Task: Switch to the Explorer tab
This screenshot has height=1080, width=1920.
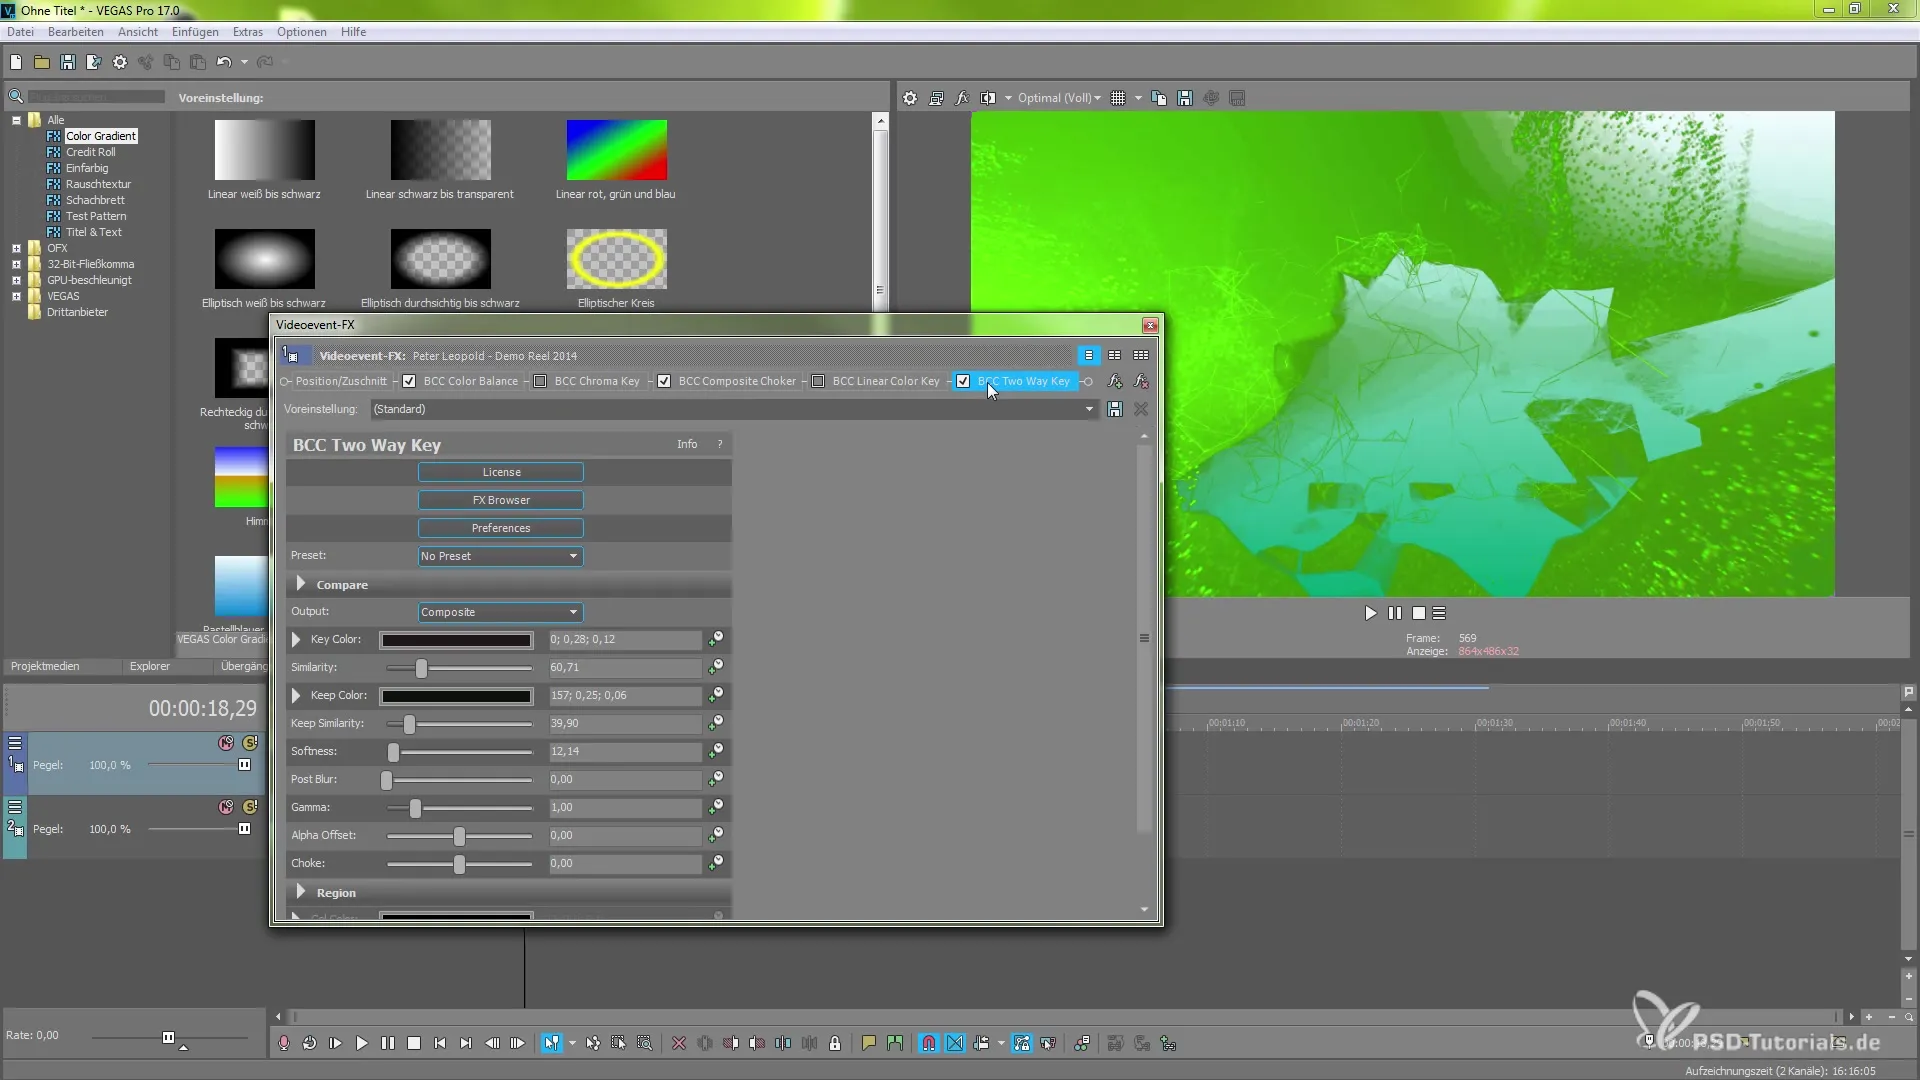Action: [150, 666]
